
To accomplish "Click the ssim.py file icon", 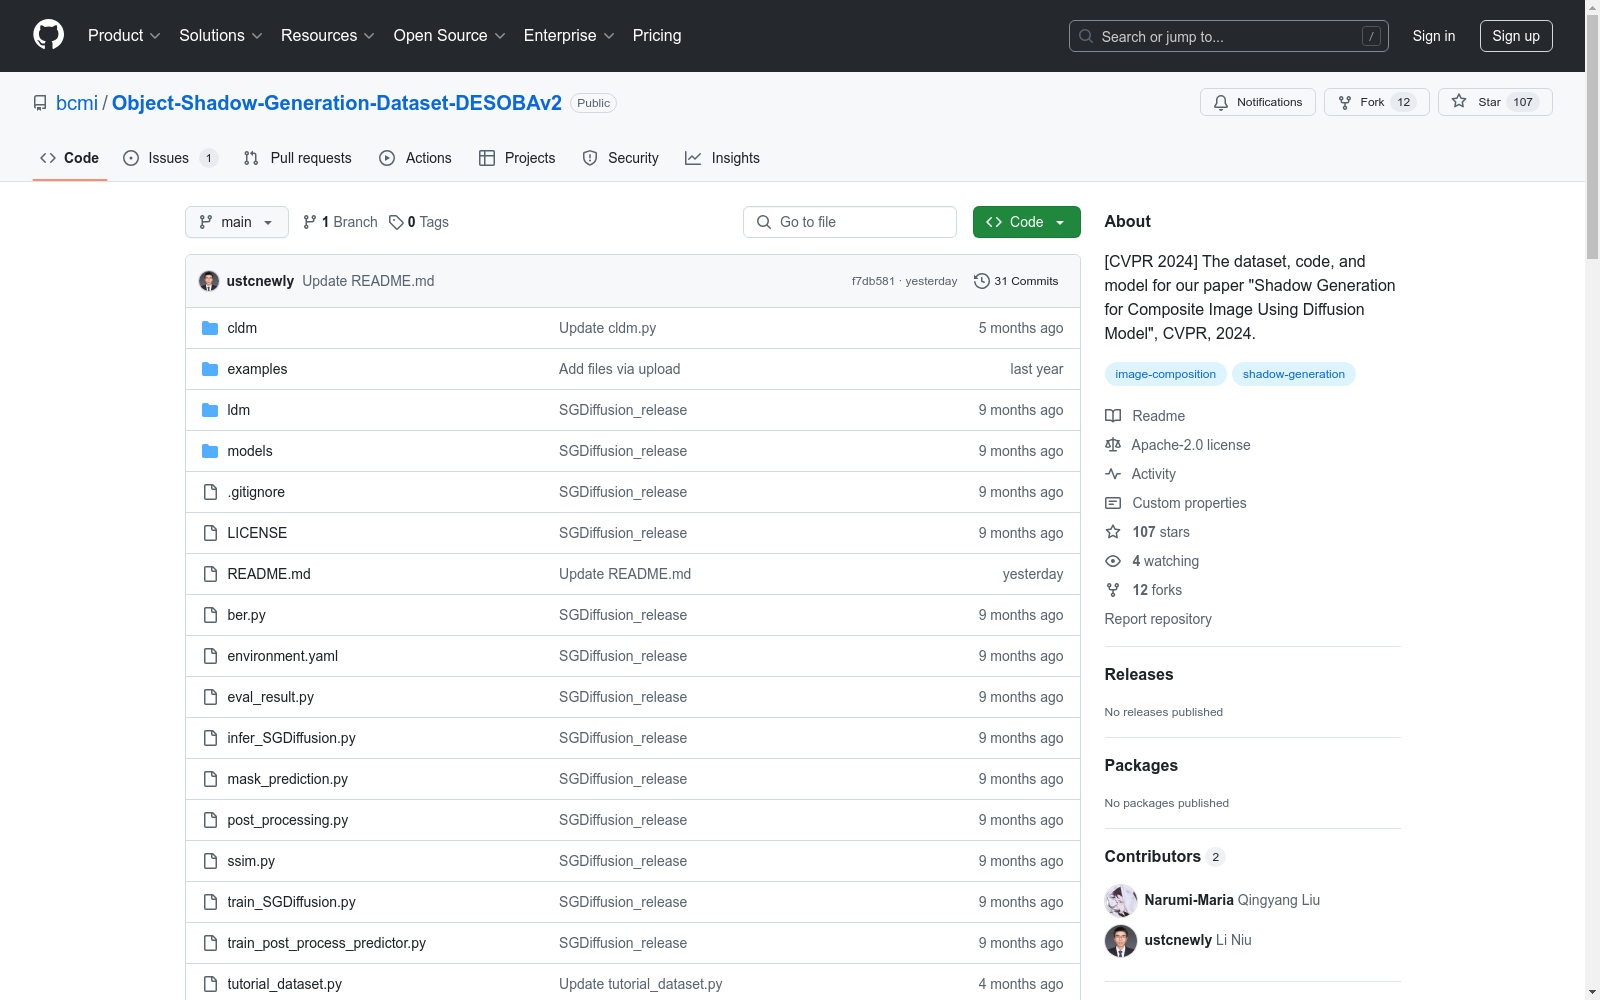I will [x=210, y=861].
